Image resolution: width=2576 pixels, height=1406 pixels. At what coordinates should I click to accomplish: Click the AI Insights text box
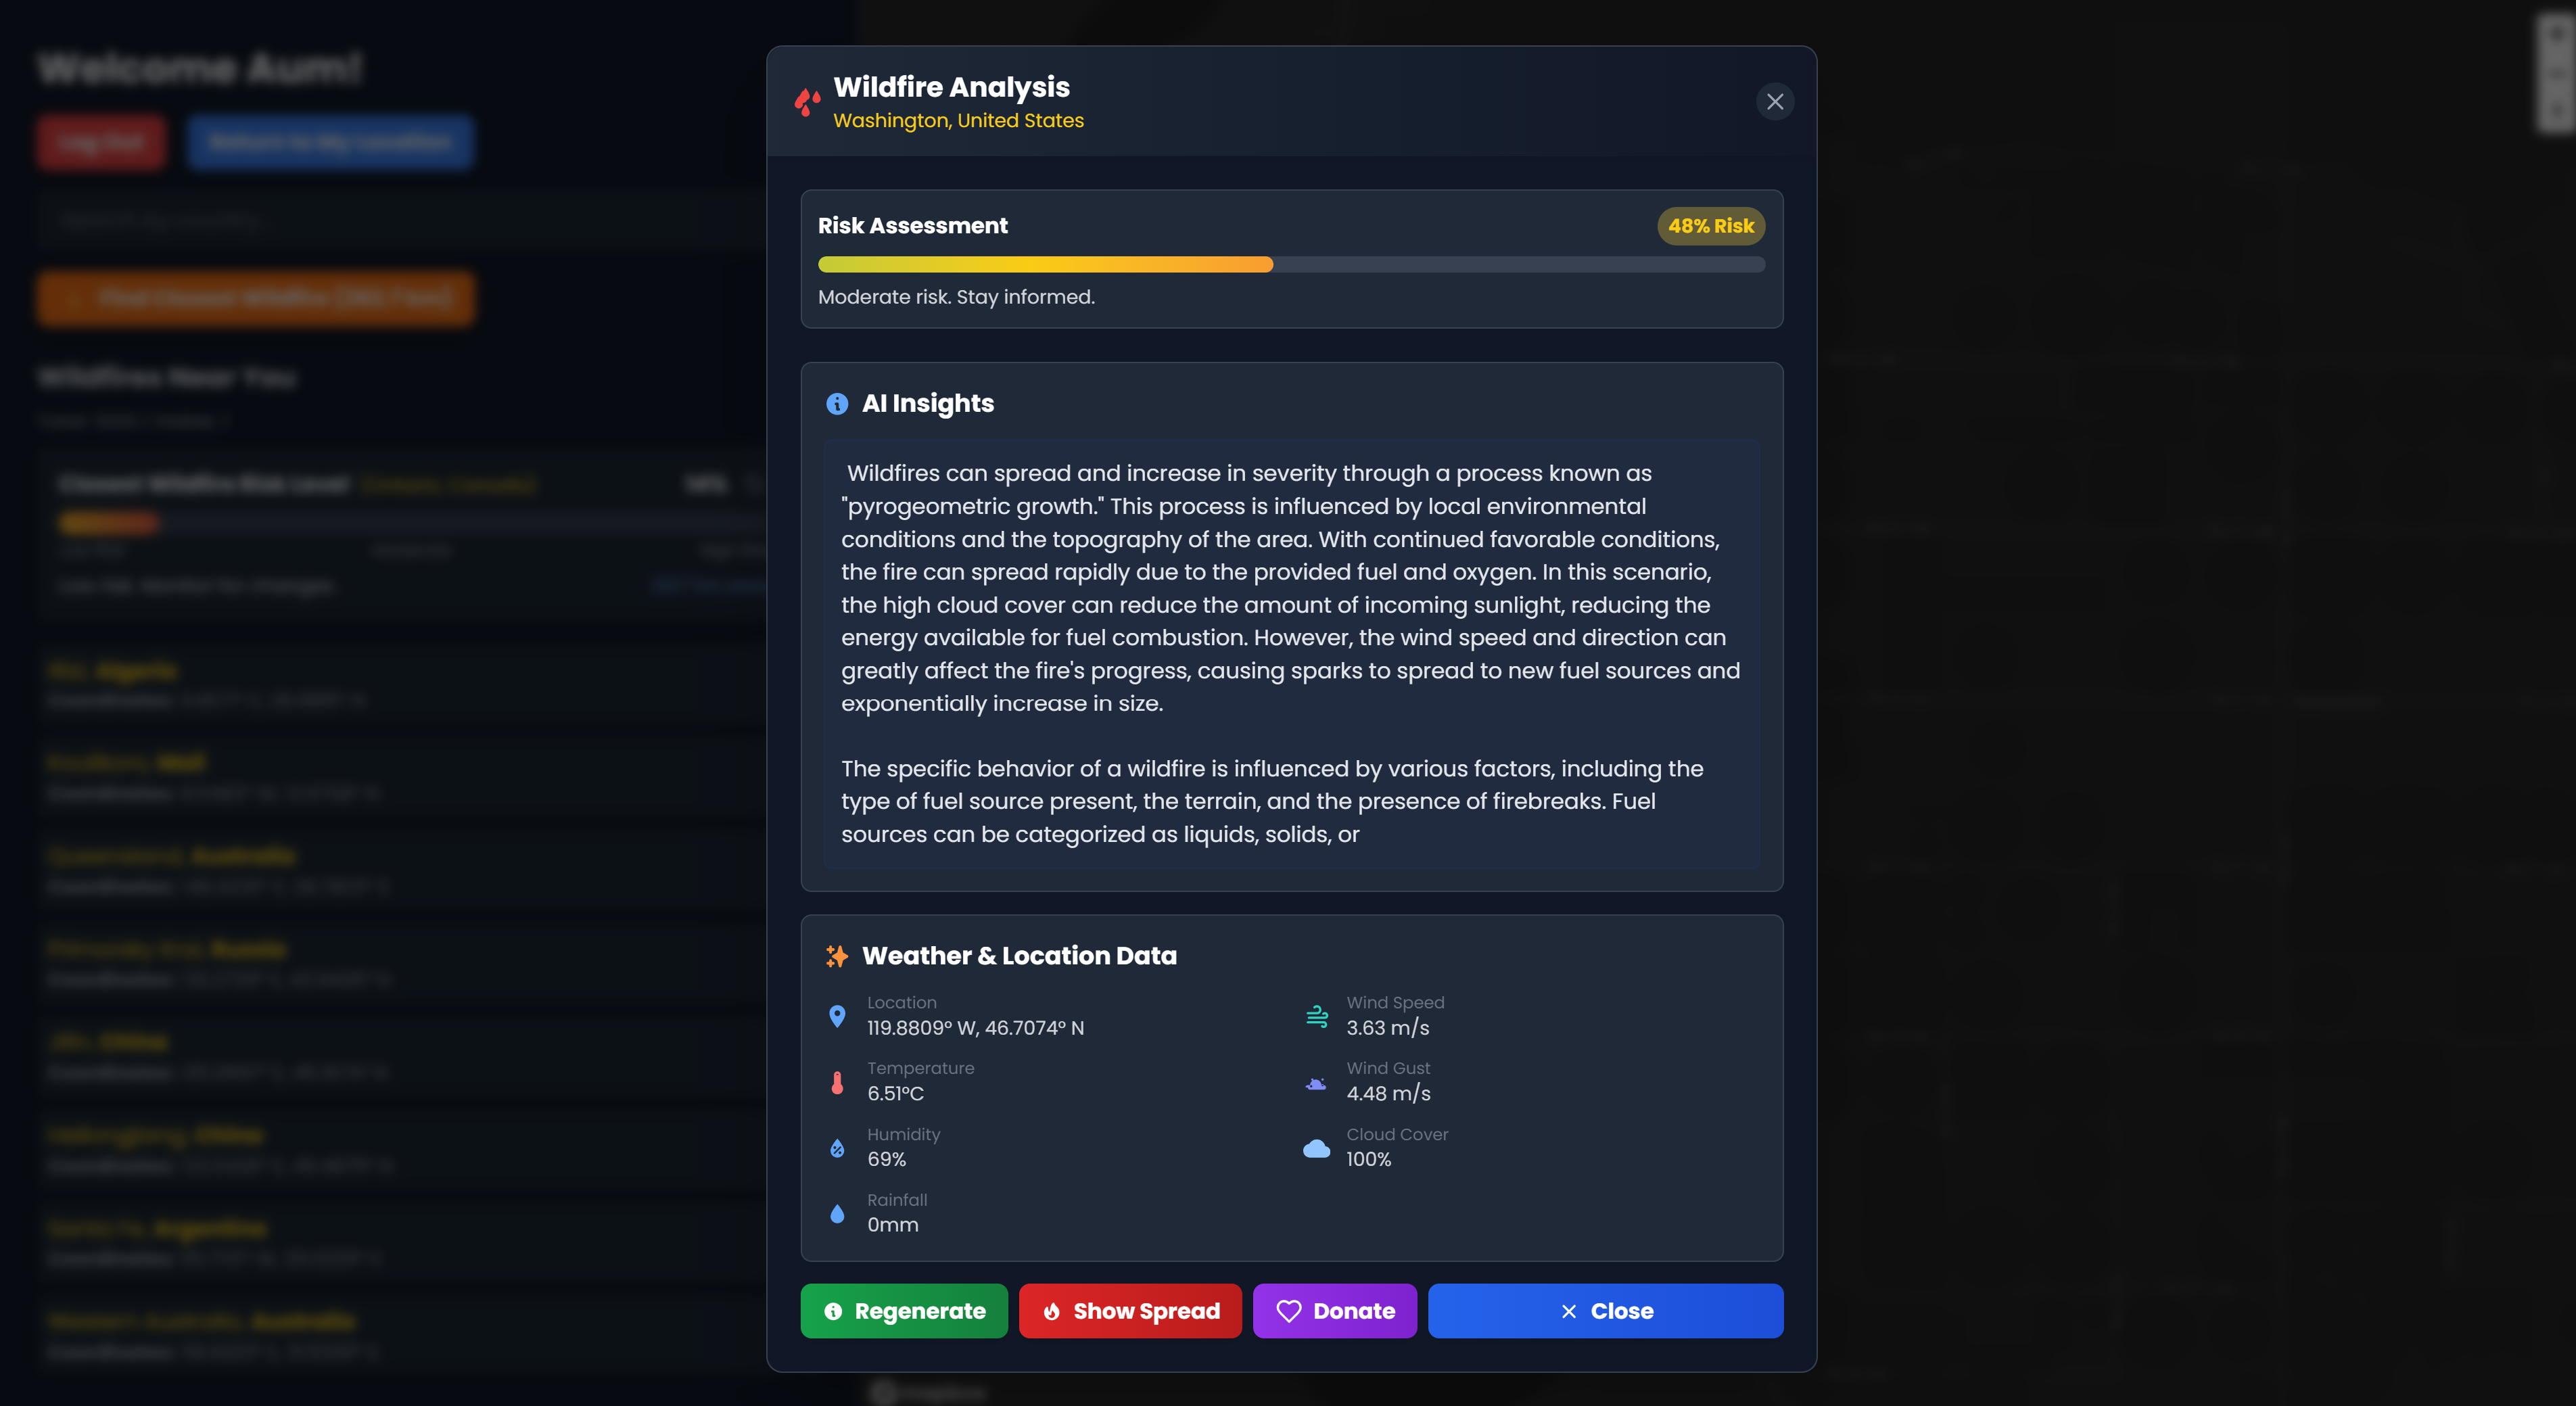click(x=1290, y=653)
